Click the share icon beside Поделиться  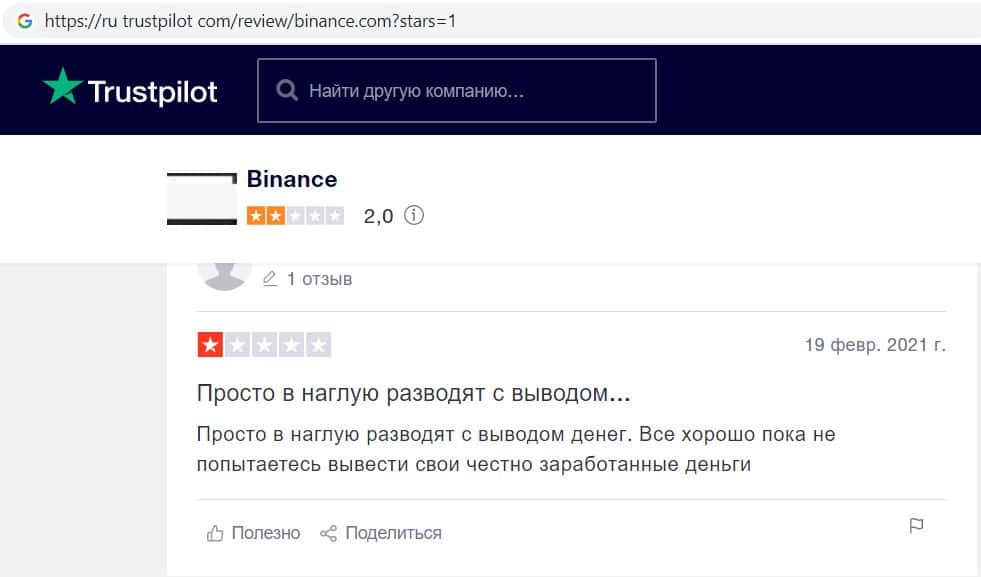tap(328, 533)
